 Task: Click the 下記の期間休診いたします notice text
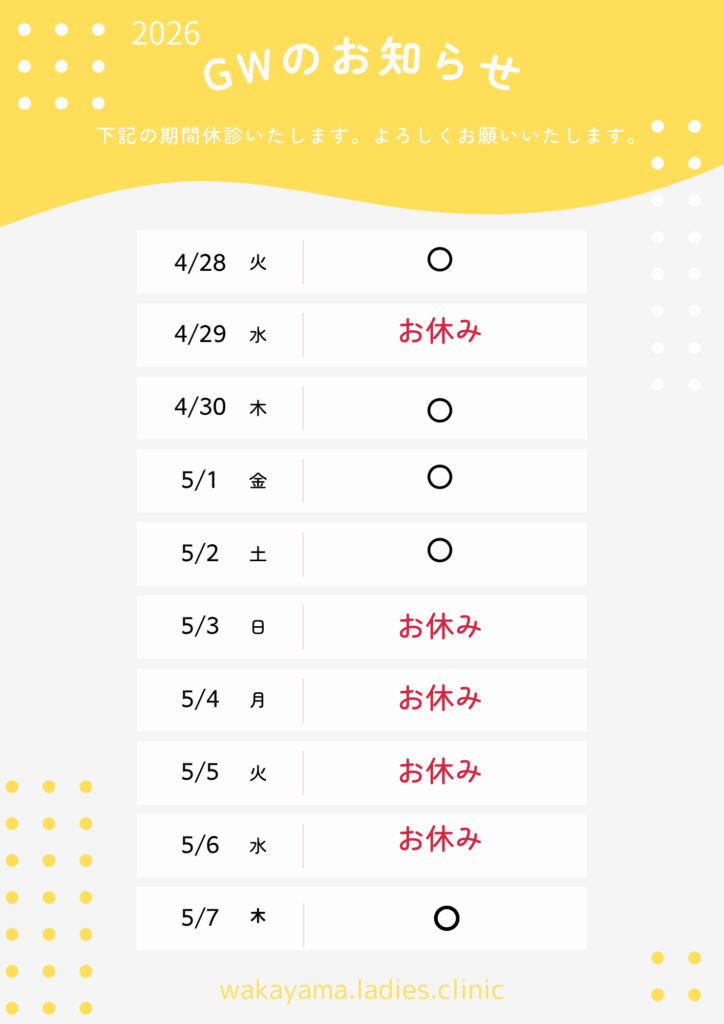coord(368,137)
